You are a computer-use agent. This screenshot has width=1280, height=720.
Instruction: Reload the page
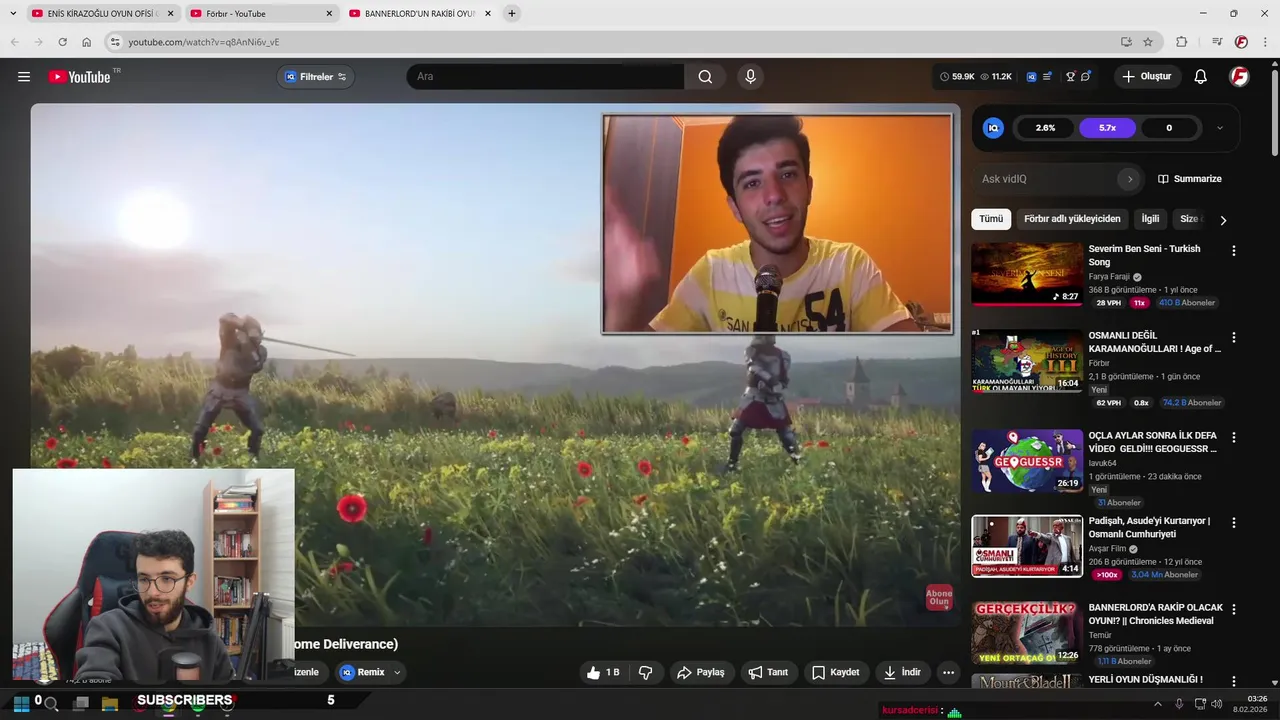[x=62, y=42]
